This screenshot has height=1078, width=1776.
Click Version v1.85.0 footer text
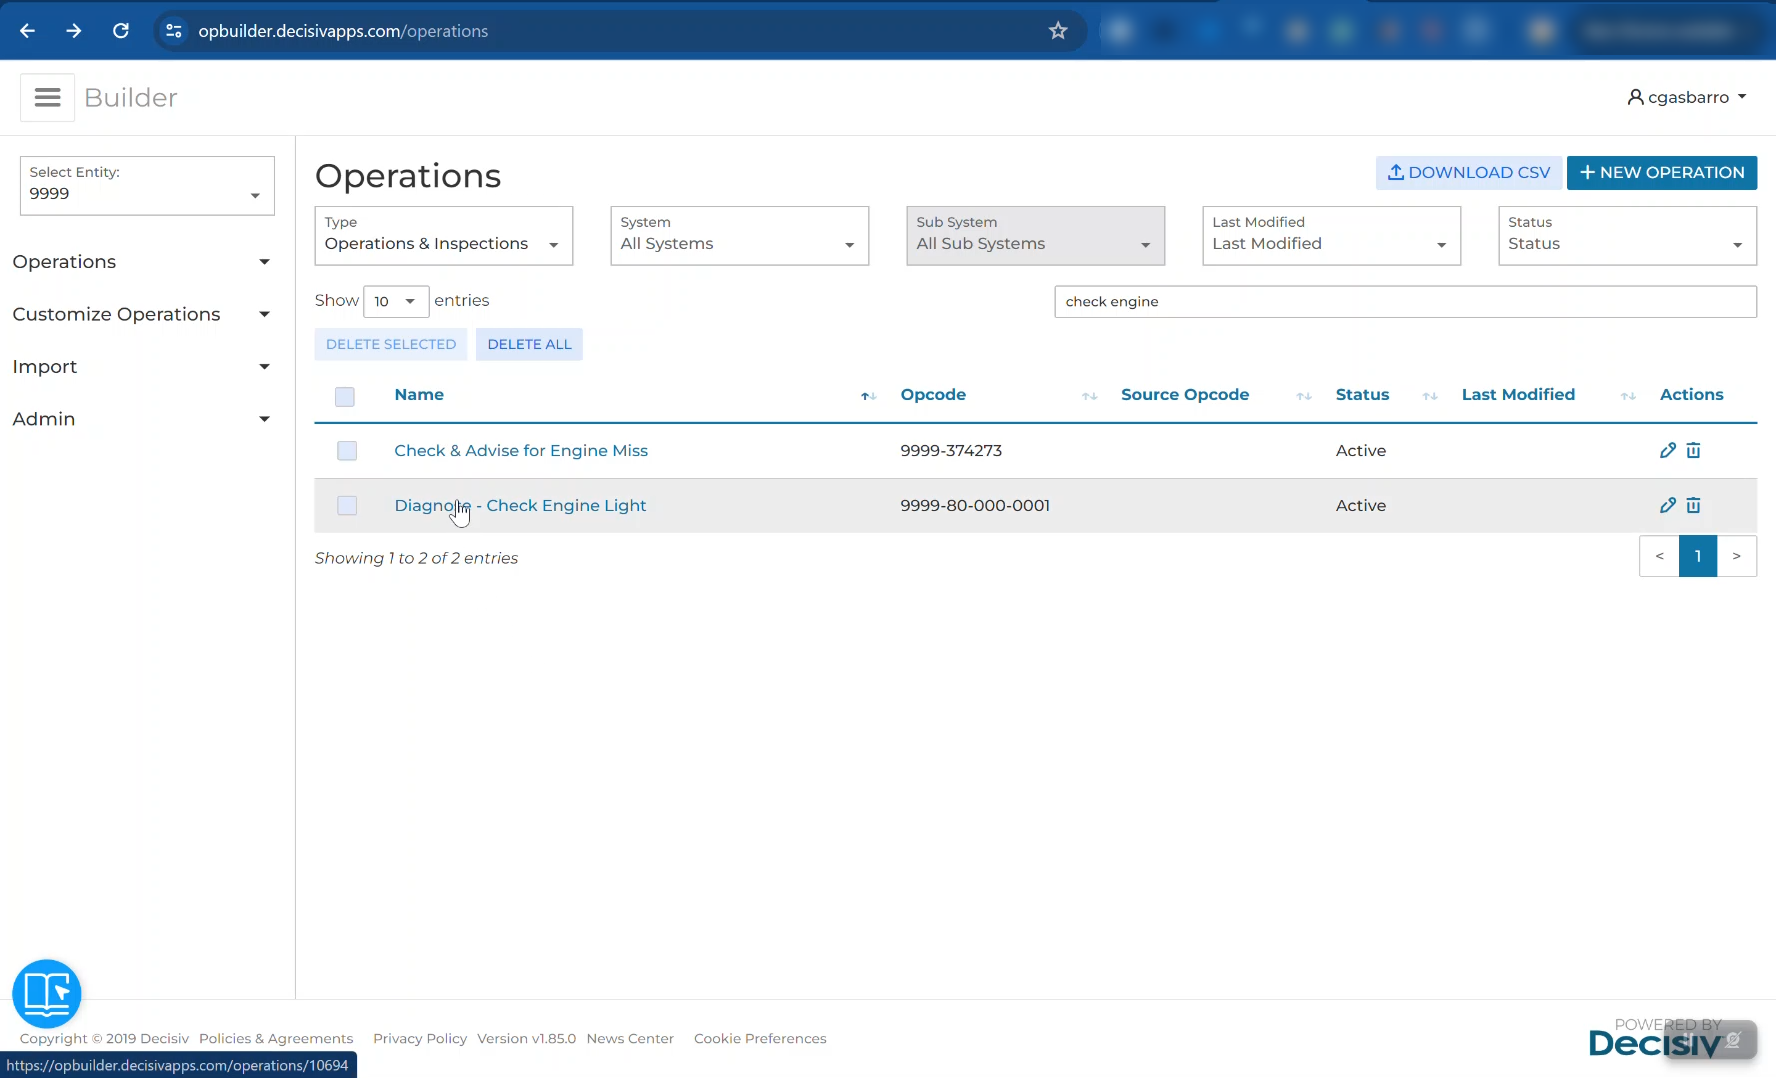point(527,1038)
